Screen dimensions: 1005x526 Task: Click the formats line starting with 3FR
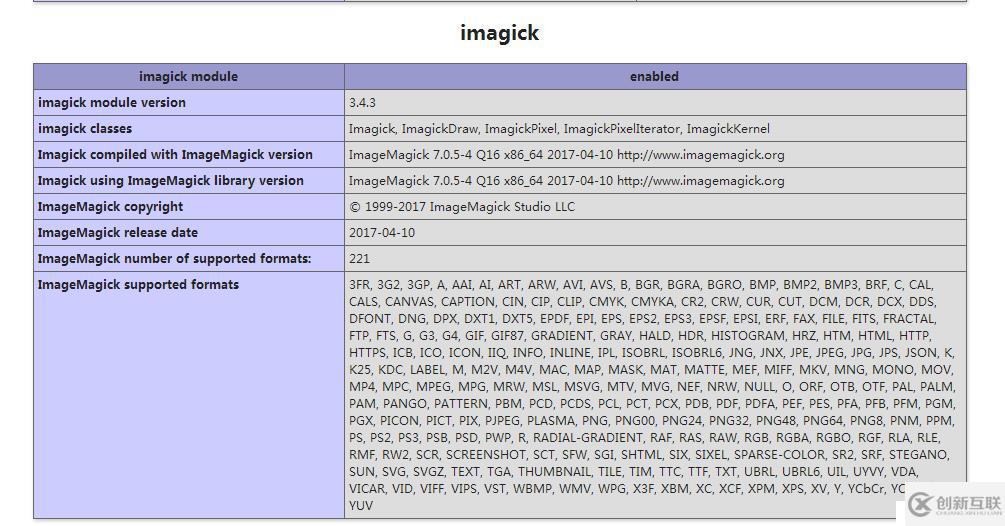click(x=641, y=284)
